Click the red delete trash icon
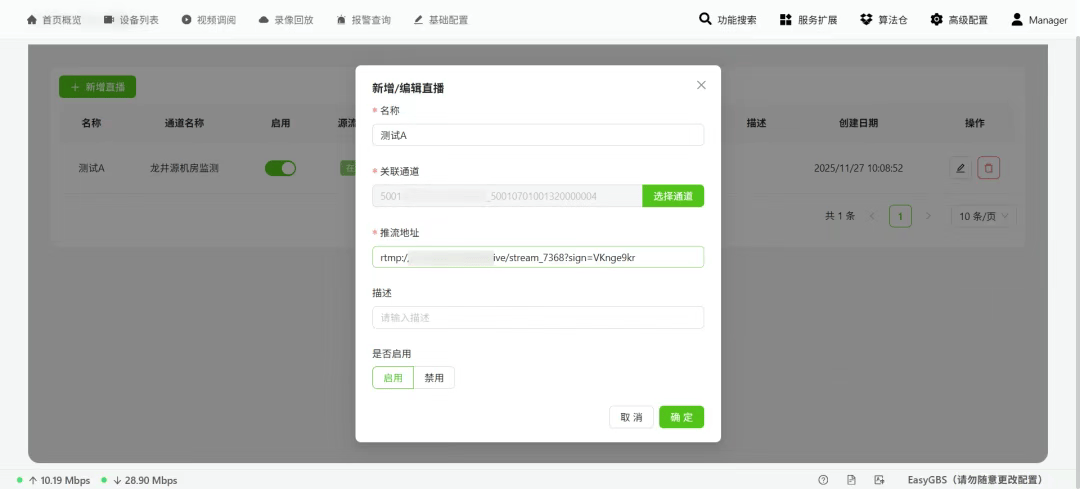The height and width of the screenshot is (489, 1080). point(989,168)
